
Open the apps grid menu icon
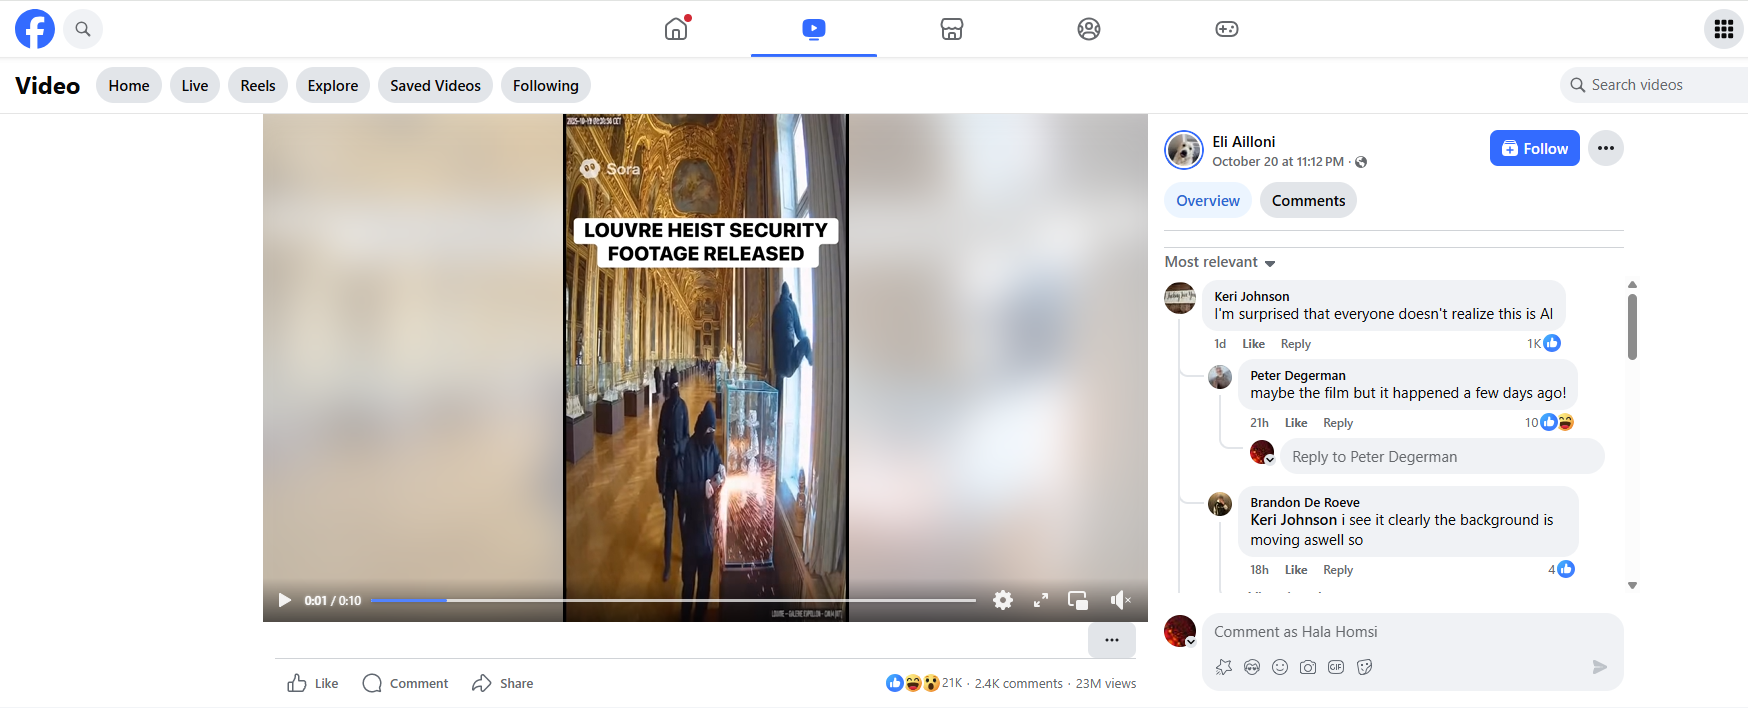(x=1723, y=29)
